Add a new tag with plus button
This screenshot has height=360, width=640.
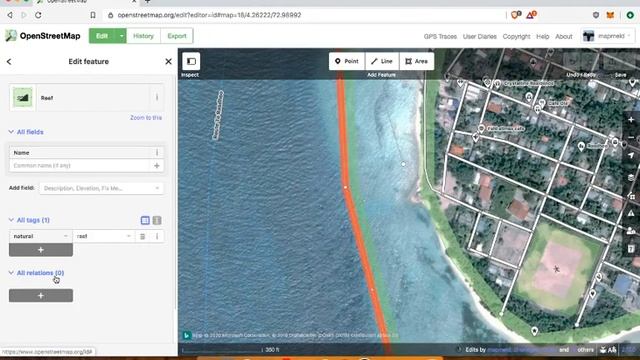click(x=41, y=250)
